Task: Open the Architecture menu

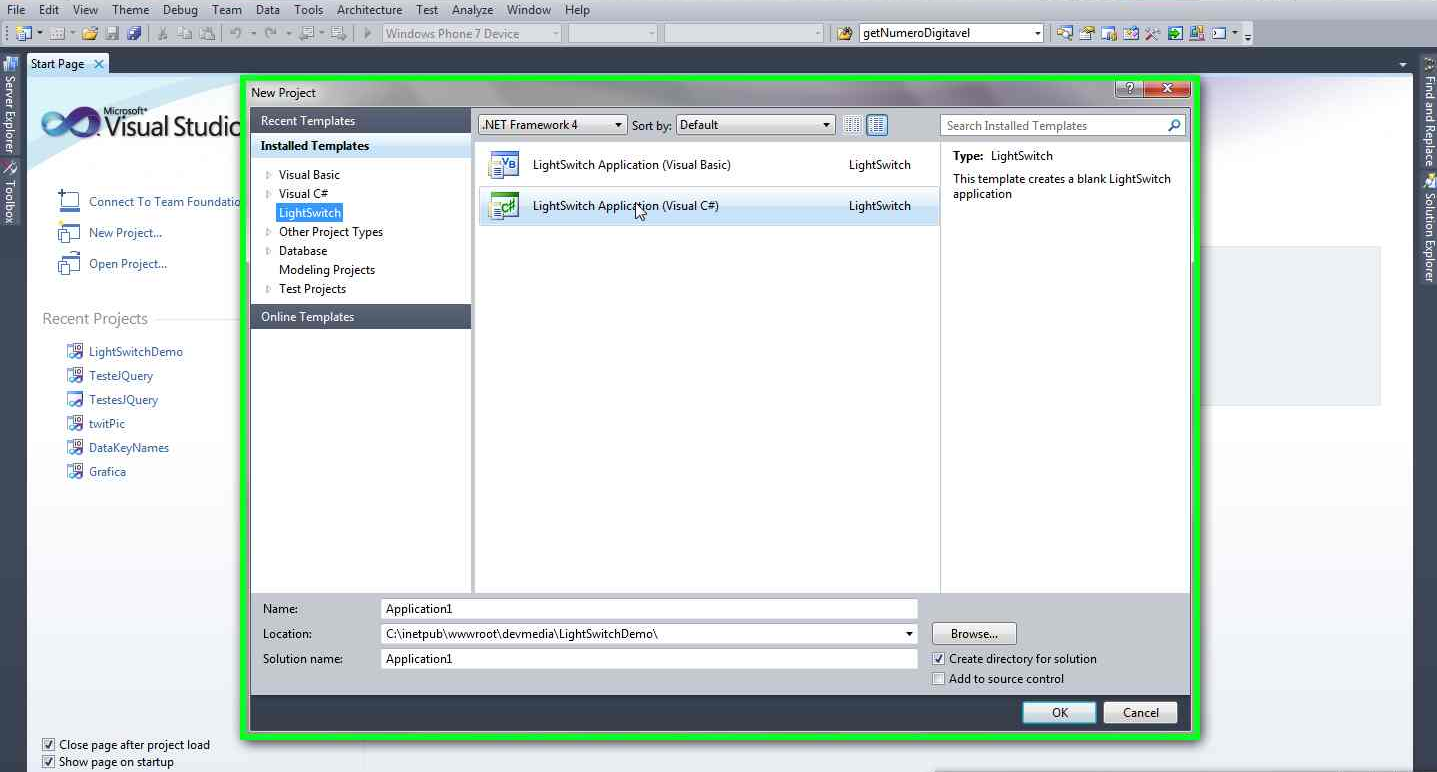Action: pyautogui.click(x=369, y=10)
